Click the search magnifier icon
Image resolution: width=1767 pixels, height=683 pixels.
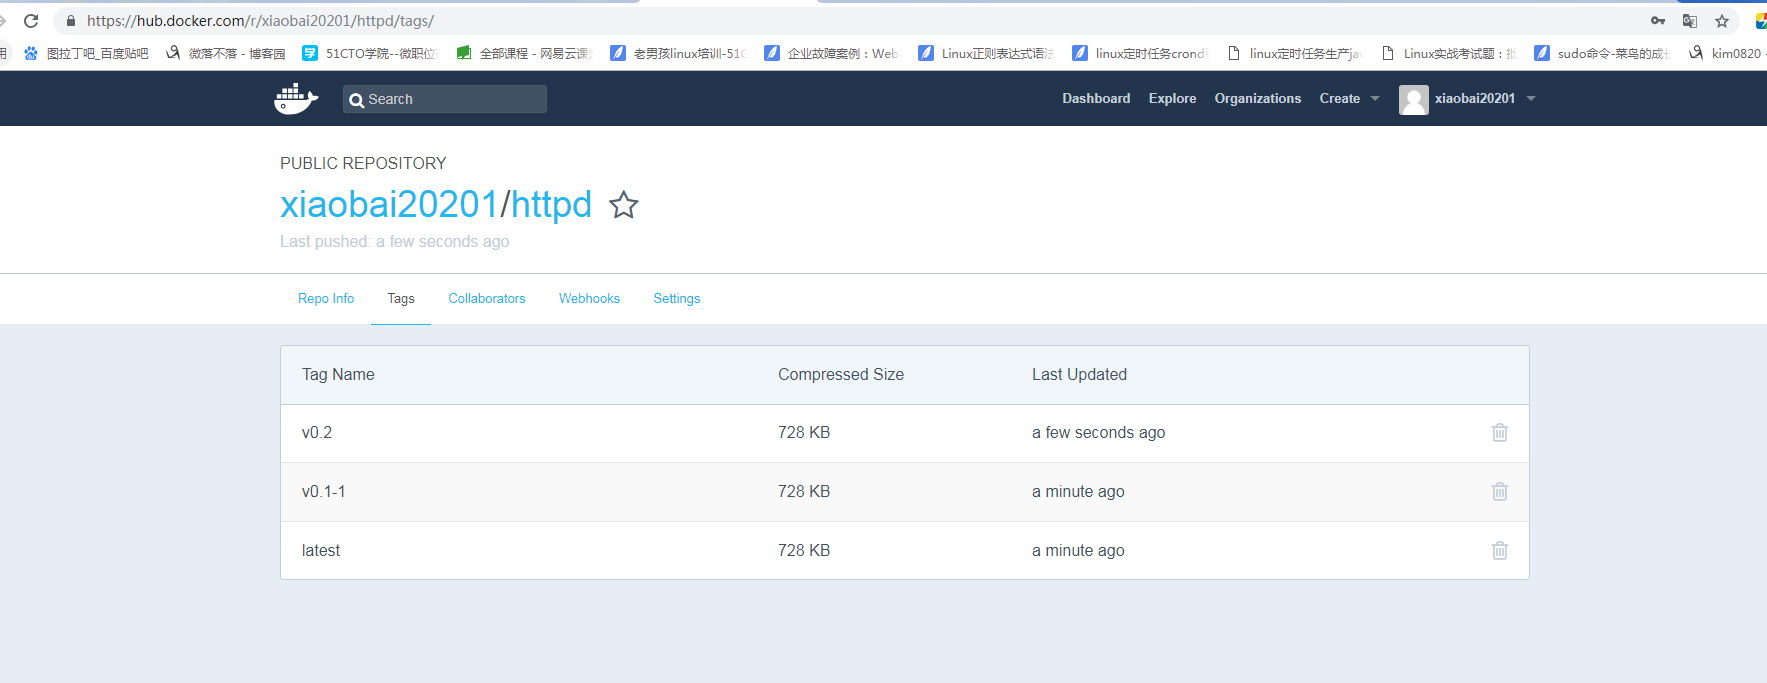click(x=356, y=100)
